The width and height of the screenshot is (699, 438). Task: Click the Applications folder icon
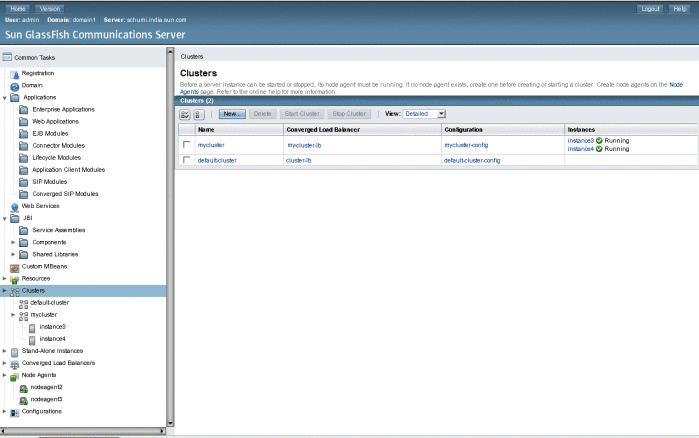pyautogui.click(x=15, y=98)
